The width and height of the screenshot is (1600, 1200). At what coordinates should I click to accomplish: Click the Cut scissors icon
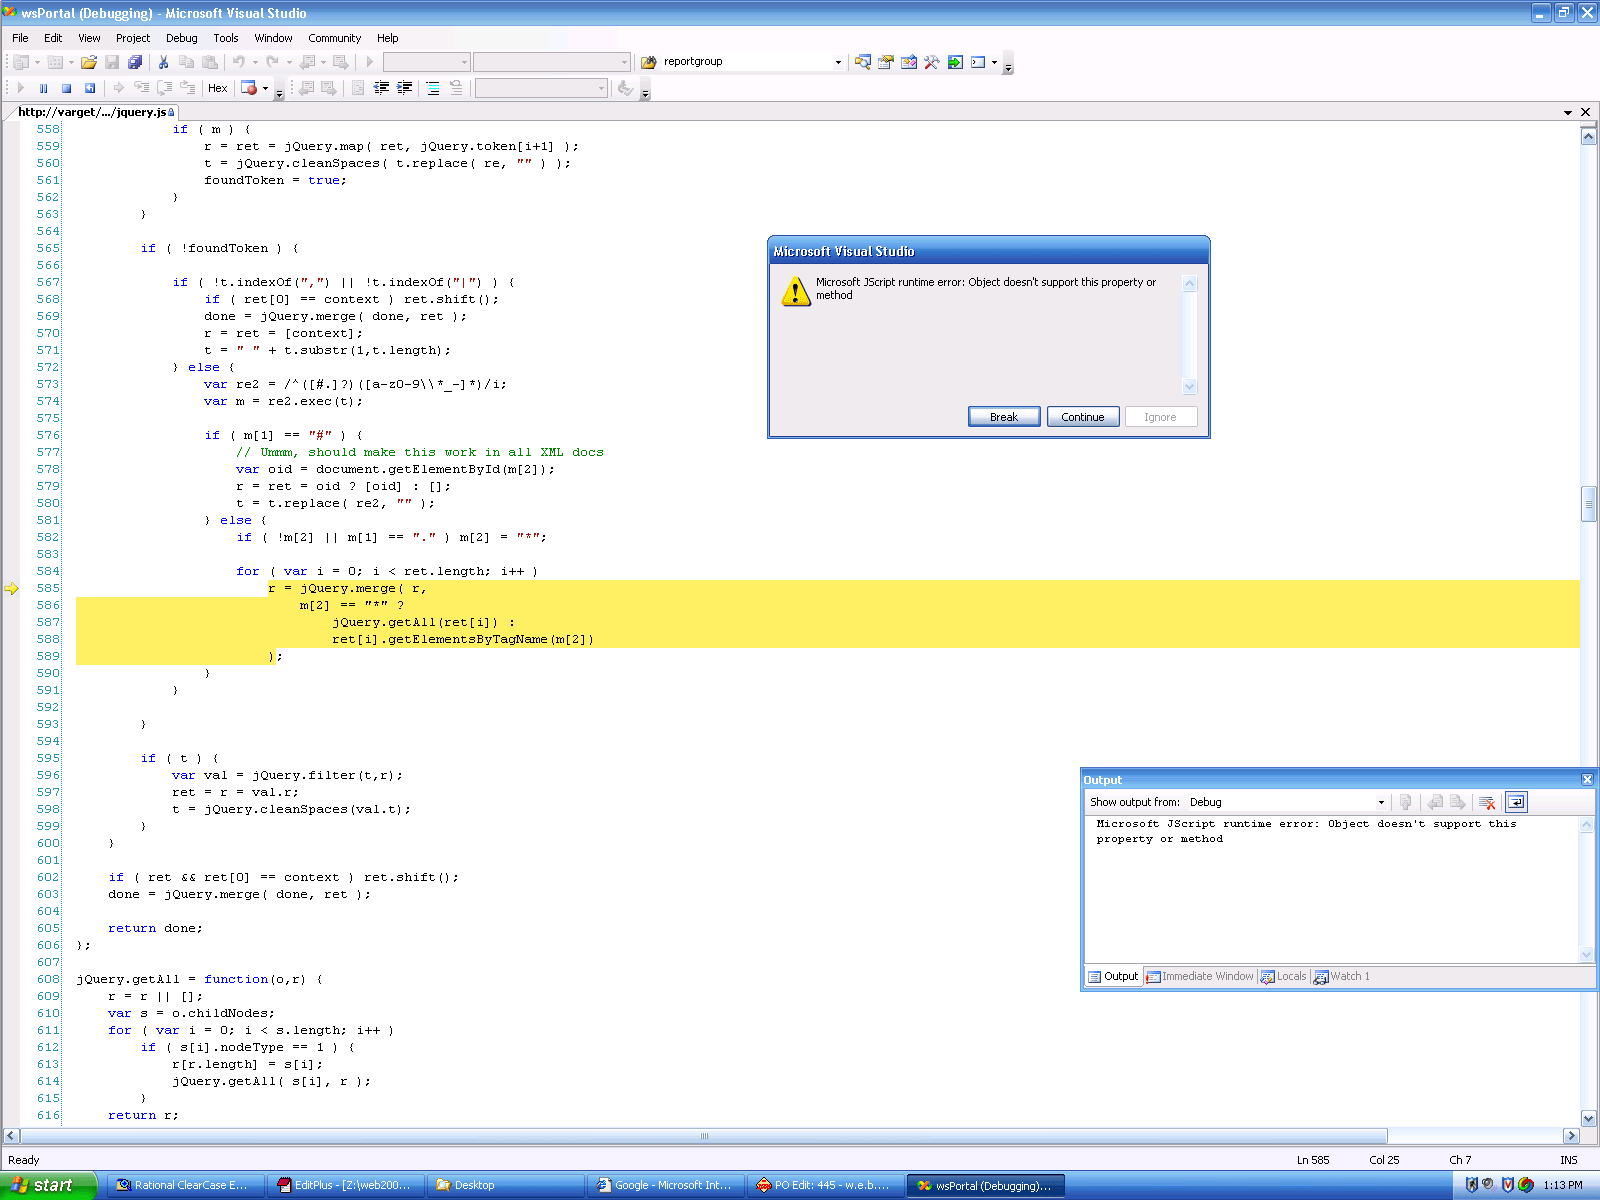pyautogui.click(x=163, y=62)
